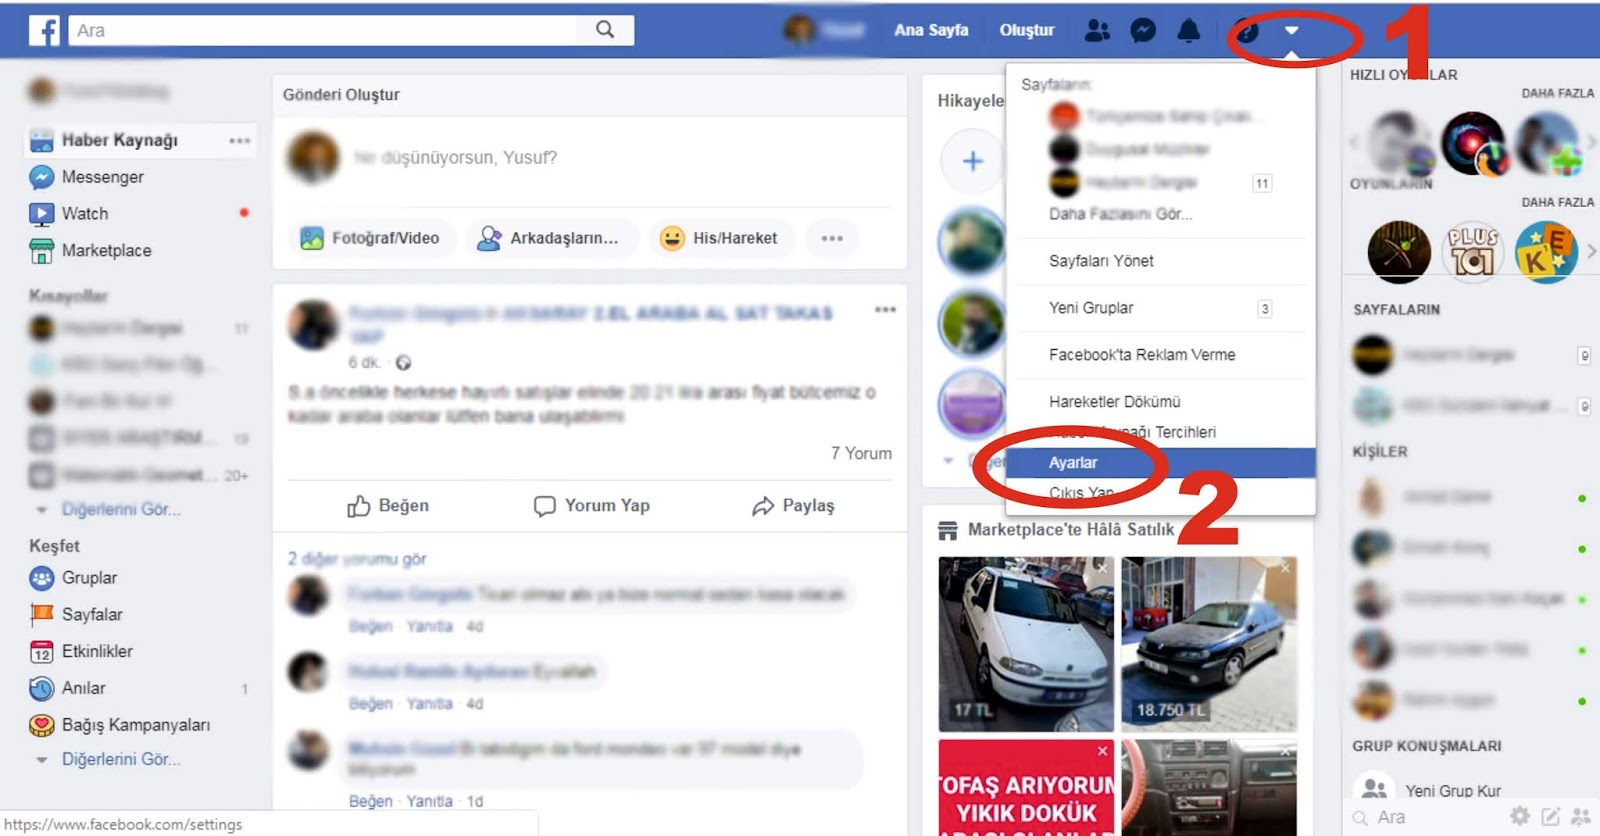Expand Diğerlerini Gör under Keşfet
The image size is (1600, 836).
[x=120, y=759]
